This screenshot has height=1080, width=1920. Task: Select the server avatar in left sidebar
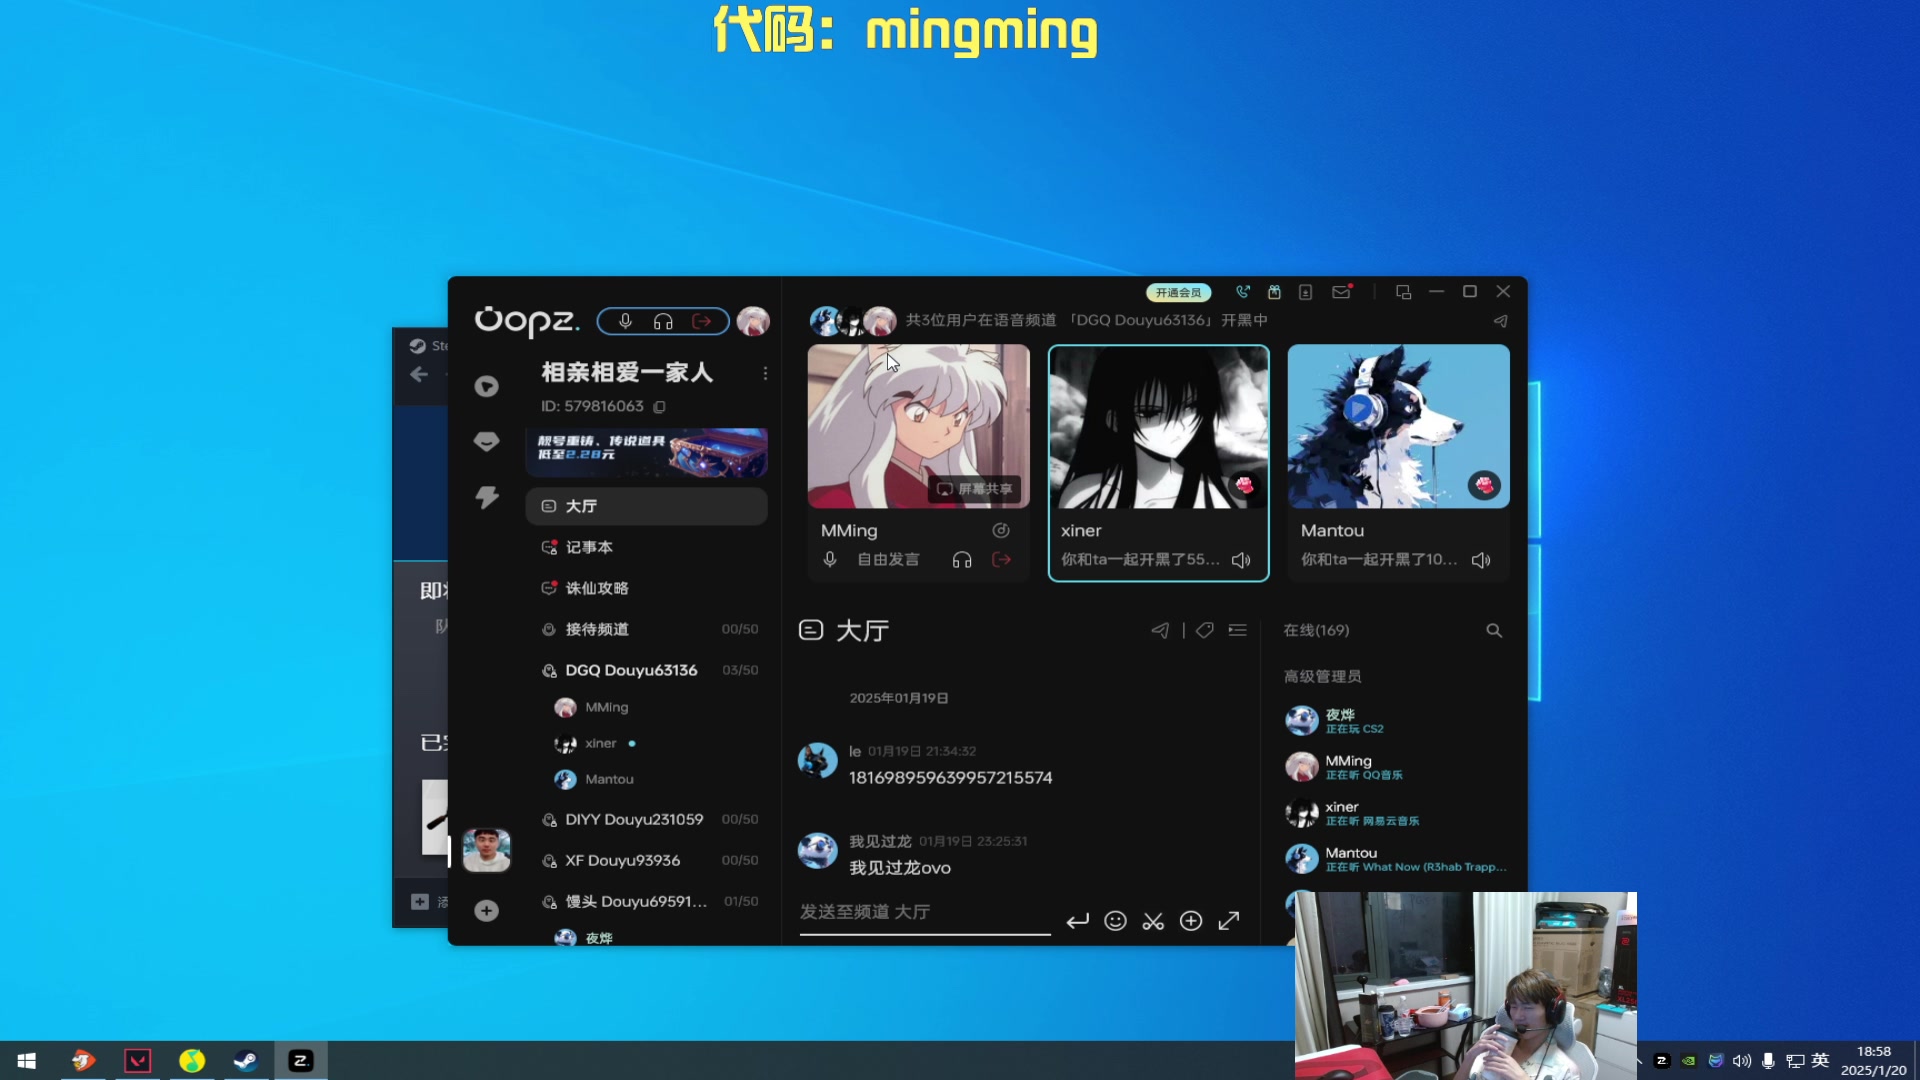coord(486,850)
